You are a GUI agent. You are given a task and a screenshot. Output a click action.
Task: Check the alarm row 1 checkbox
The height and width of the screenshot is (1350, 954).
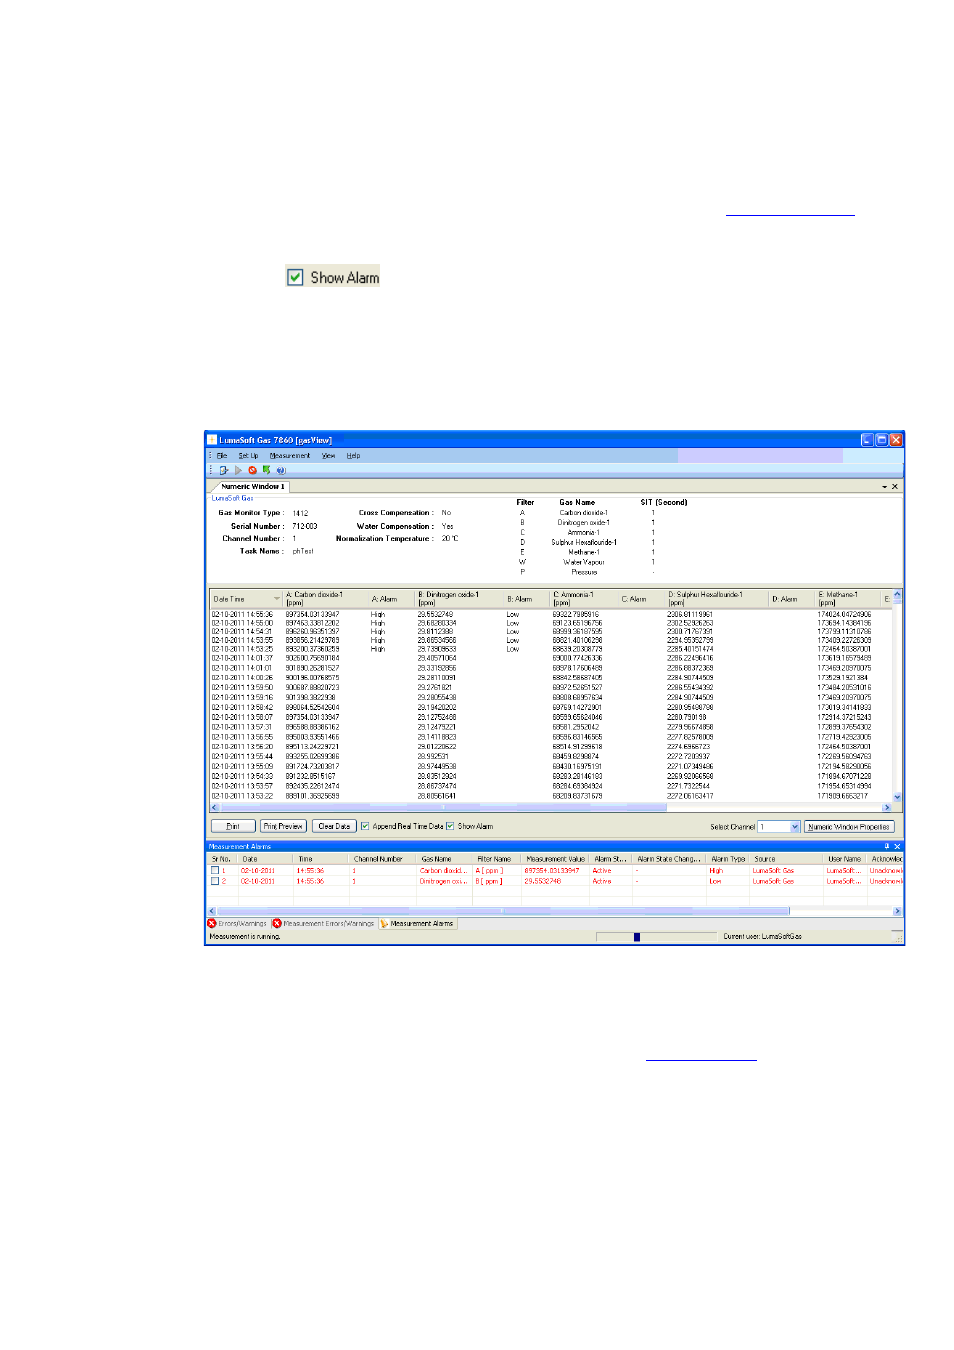click(x=215, y=871)
